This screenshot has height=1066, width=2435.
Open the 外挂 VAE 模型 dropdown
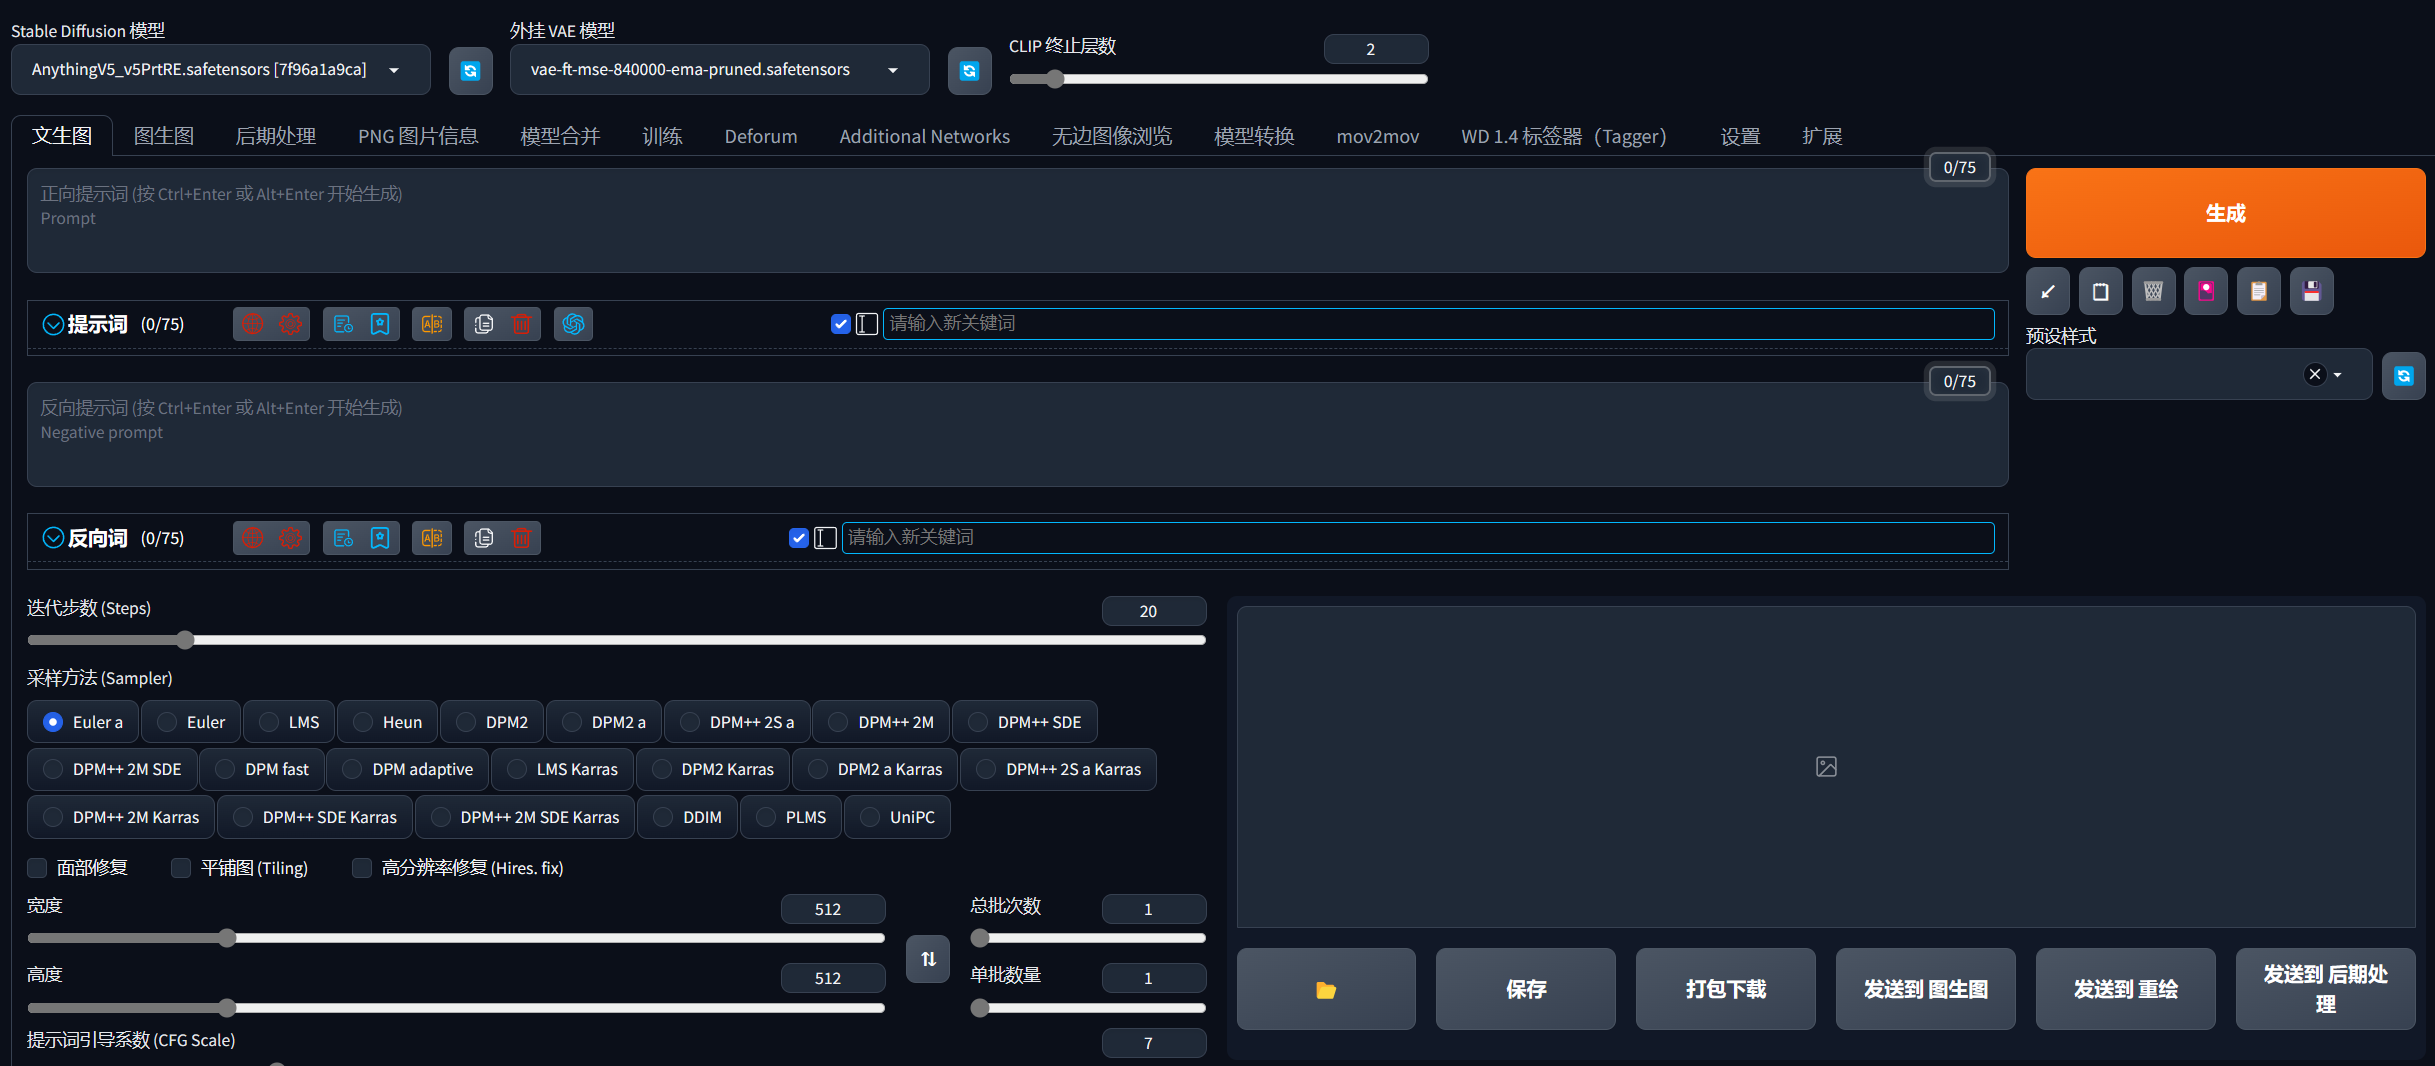point(718,70)
